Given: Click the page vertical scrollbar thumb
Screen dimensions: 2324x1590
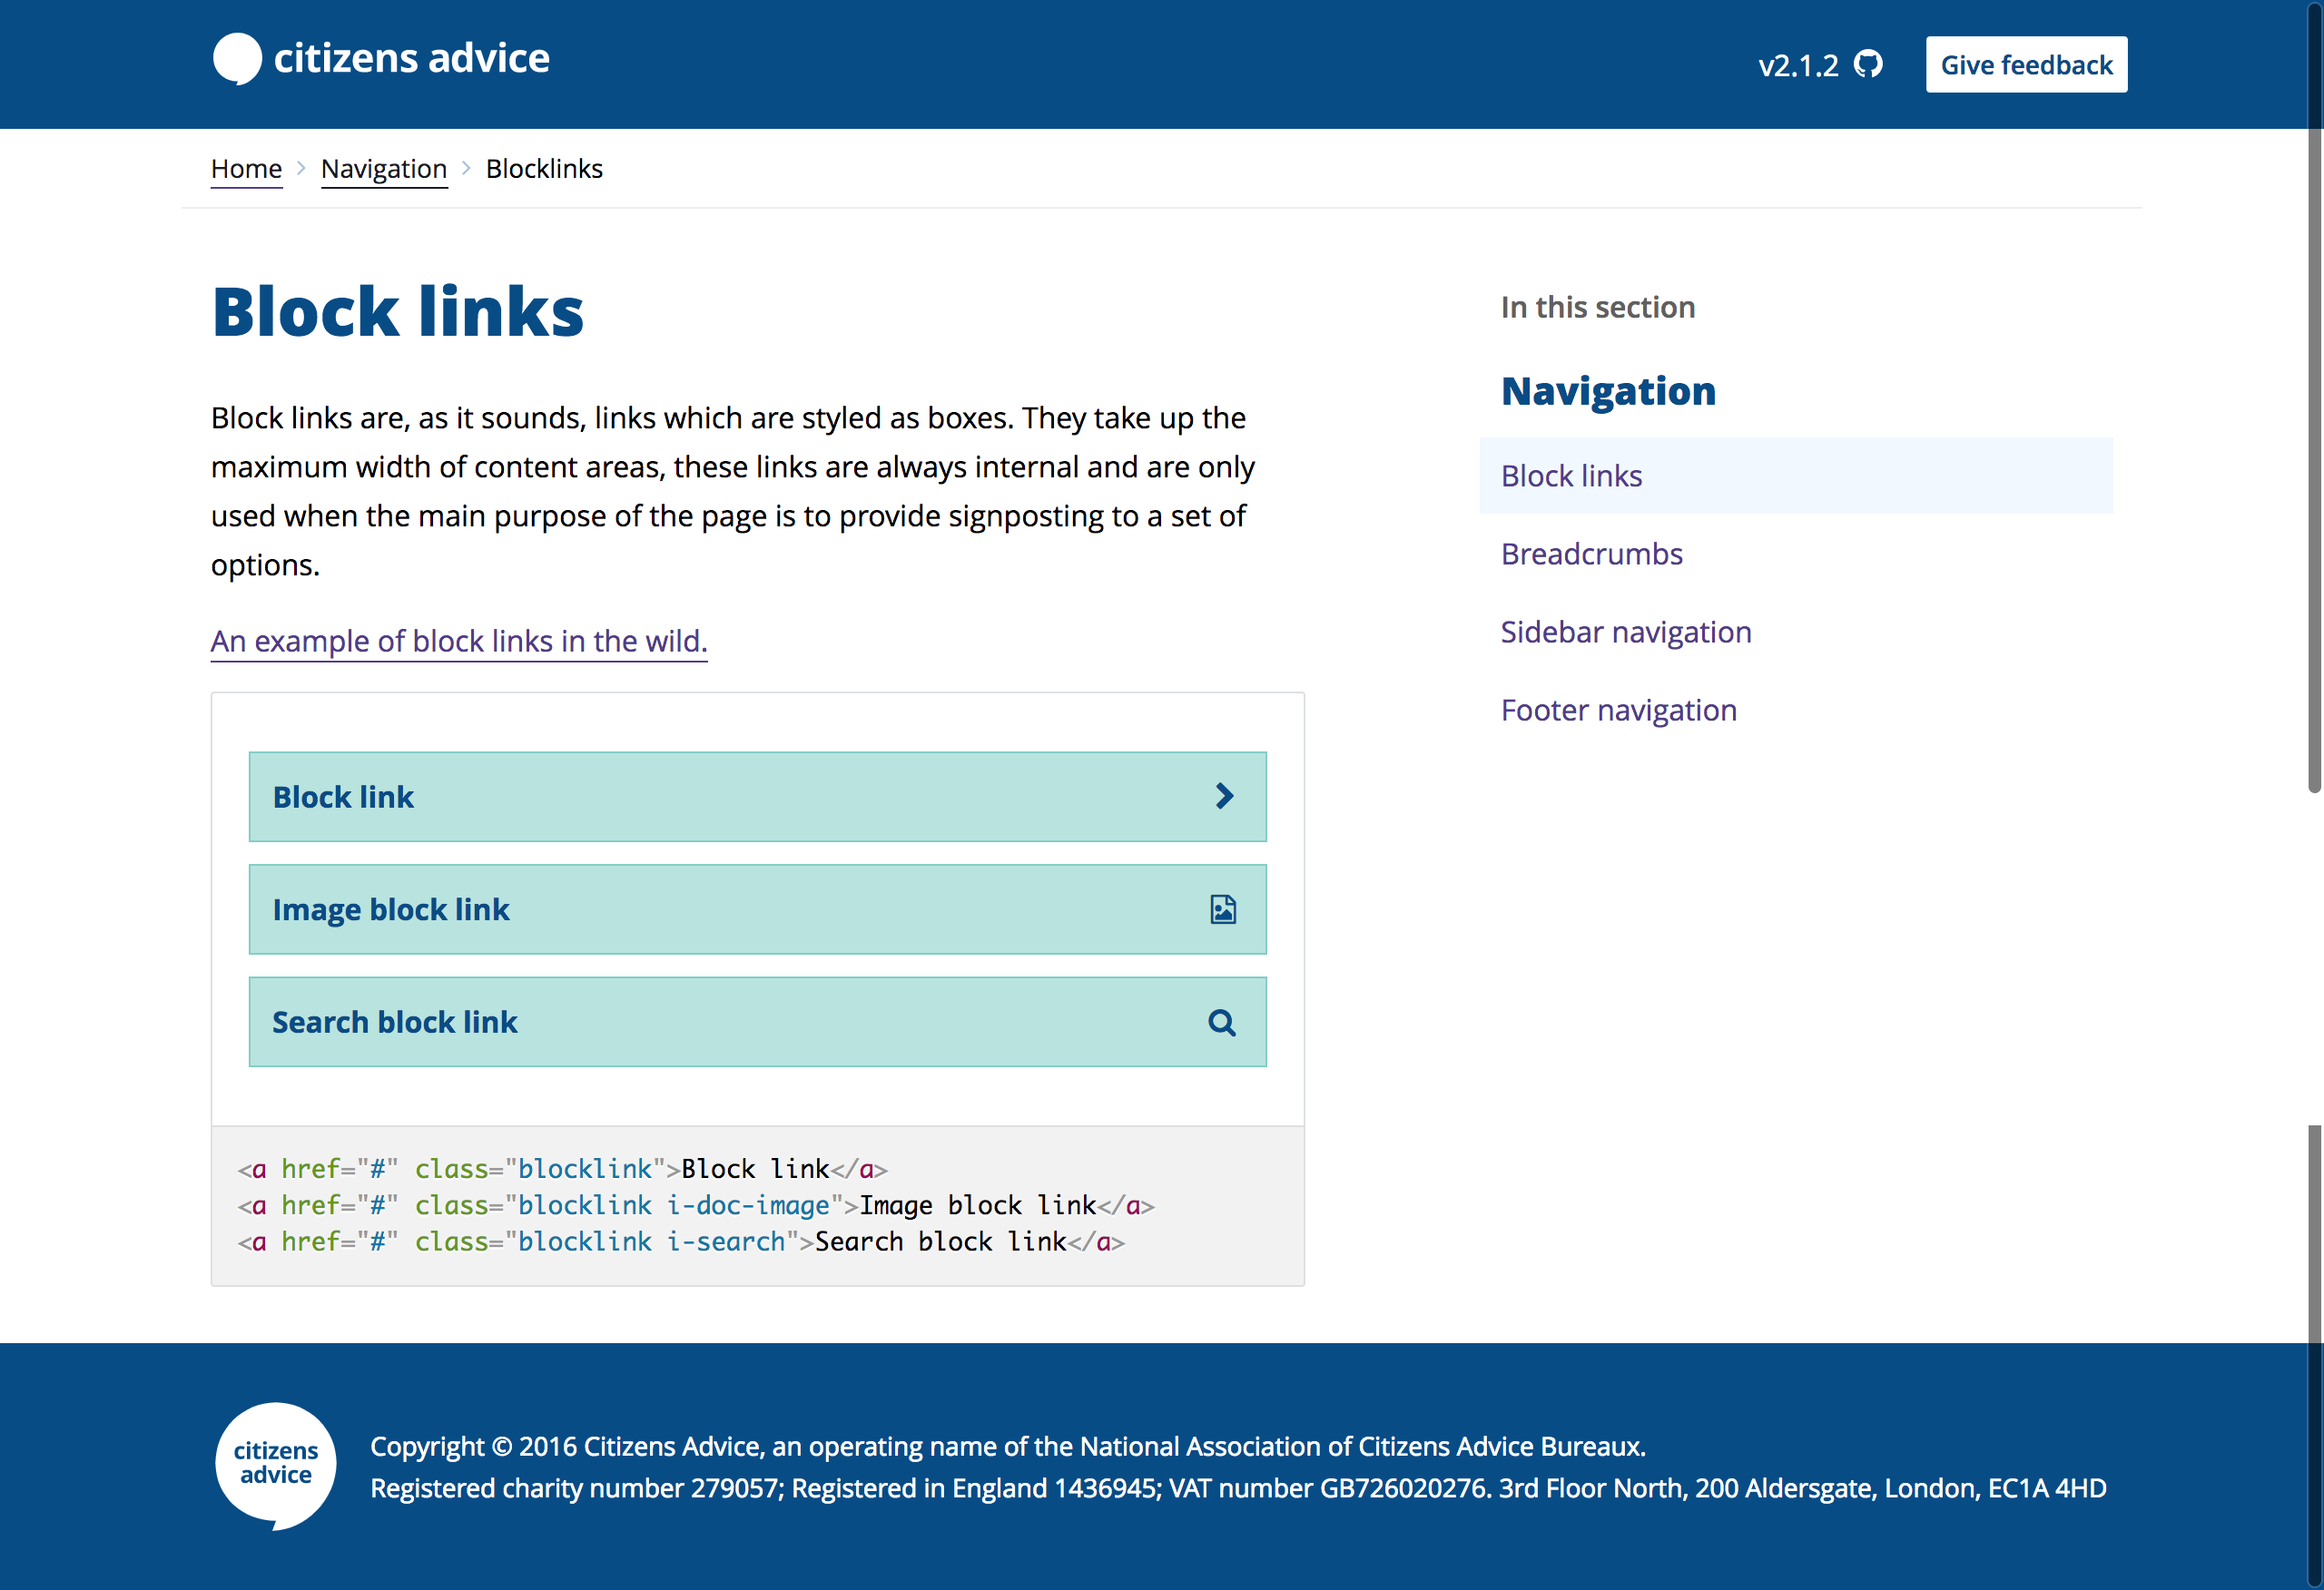Looking at the screenshot, I should pos(2313,450).
